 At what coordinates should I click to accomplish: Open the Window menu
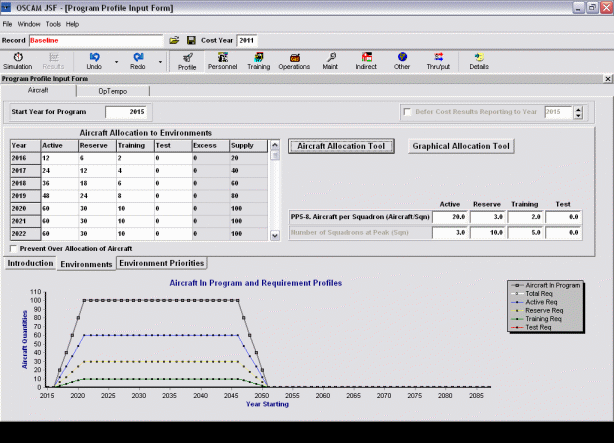click(29, 24)
